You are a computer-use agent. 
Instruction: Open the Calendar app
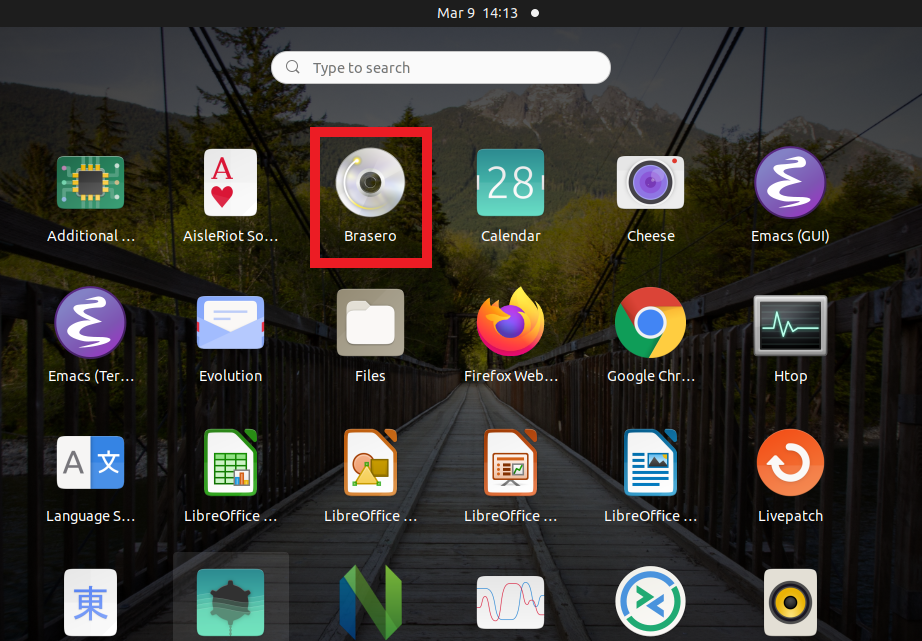pos(510,183)
